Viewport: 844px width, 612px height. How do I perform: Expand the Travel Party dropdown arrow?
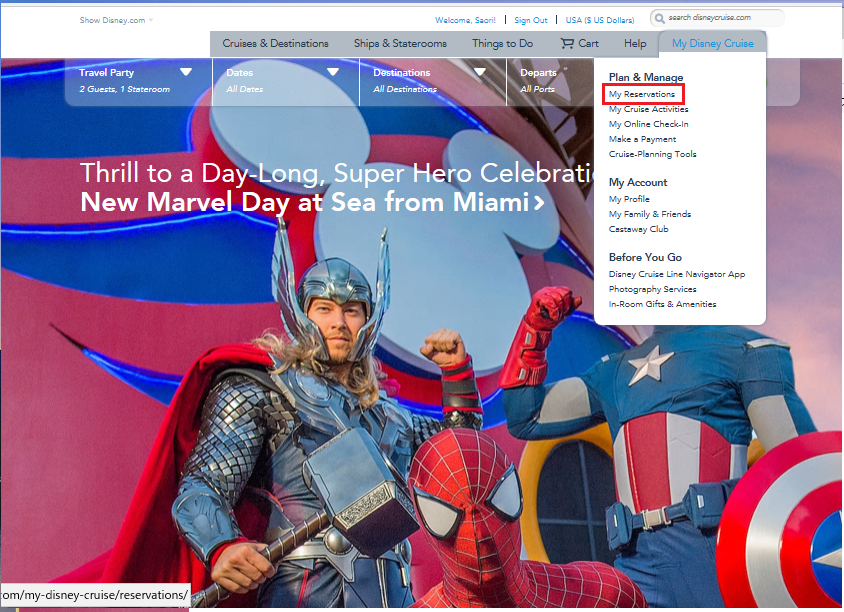[x=186, y=72]
